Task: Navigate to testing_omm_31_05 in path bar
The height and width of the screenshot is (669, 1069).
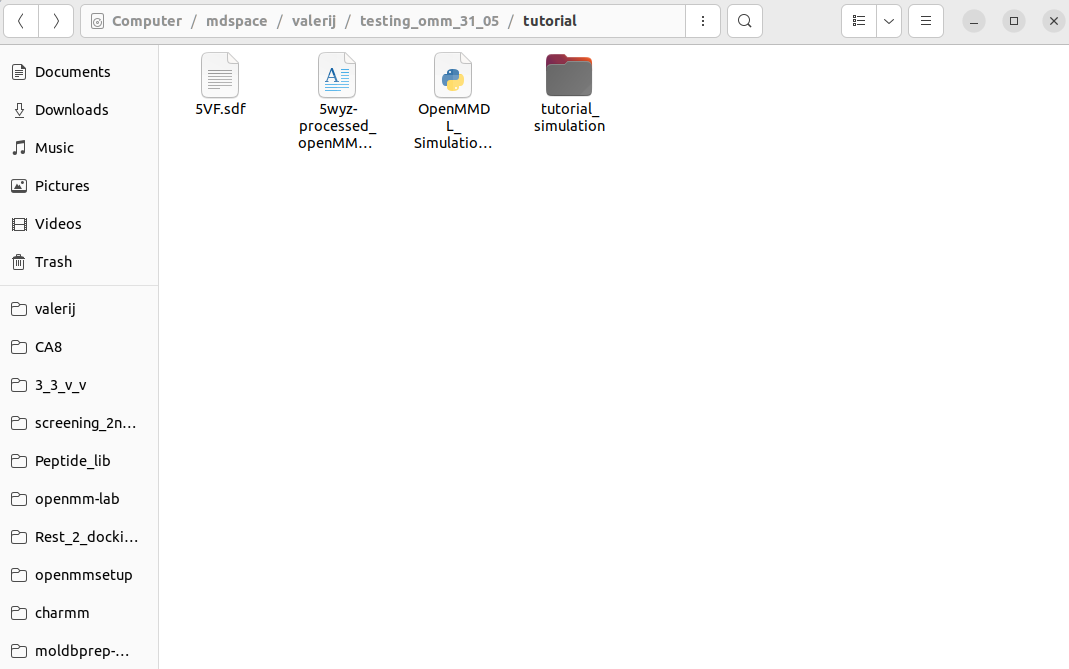Action: tap(430, 21)
